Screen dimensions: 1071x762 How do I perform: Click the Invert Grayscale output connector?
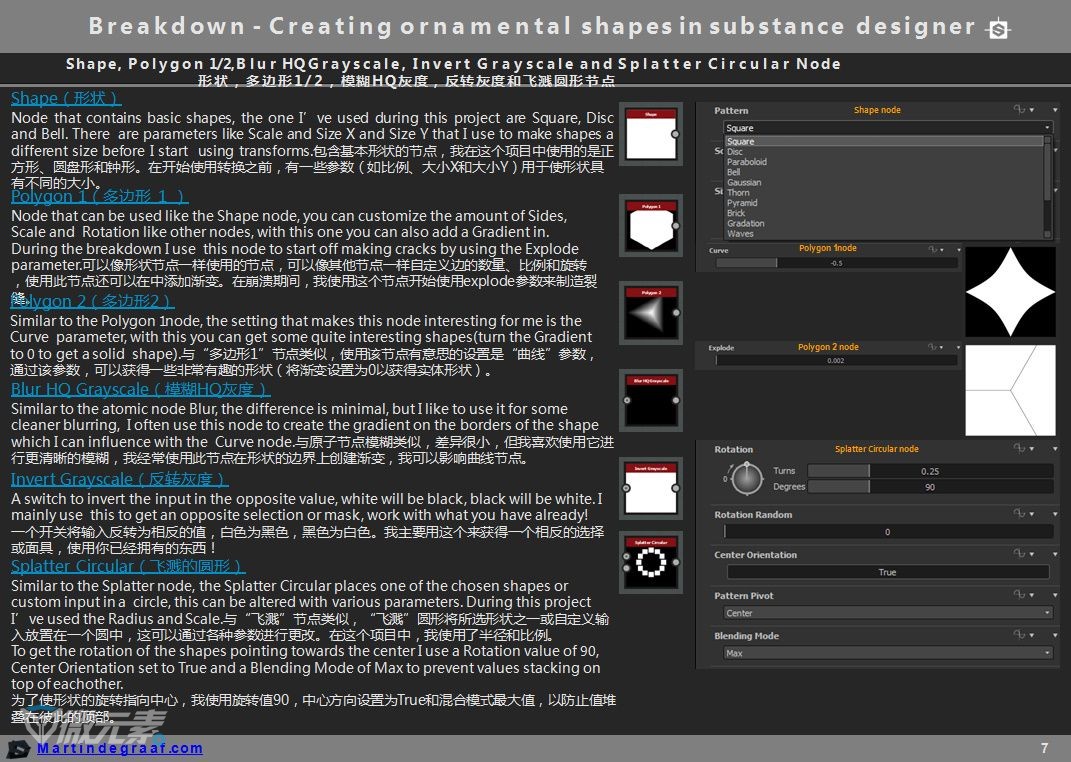point(676,488)
